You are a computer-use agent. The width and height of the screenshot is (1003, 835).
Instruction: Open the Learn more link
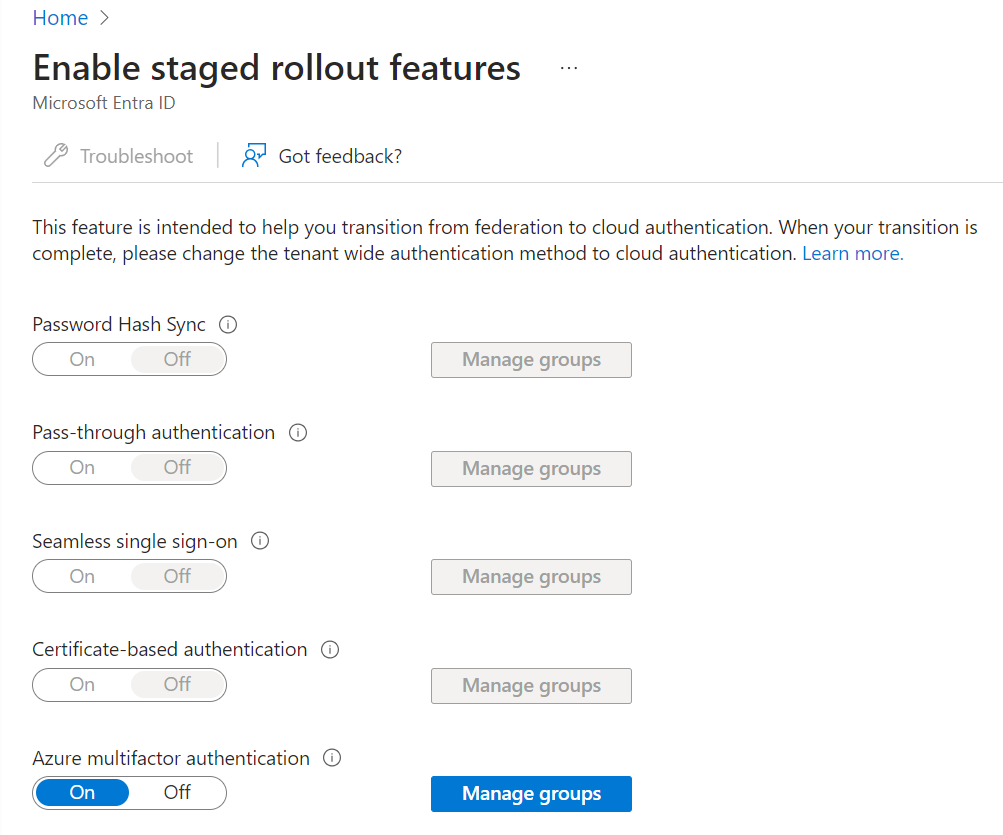point(852,254)
